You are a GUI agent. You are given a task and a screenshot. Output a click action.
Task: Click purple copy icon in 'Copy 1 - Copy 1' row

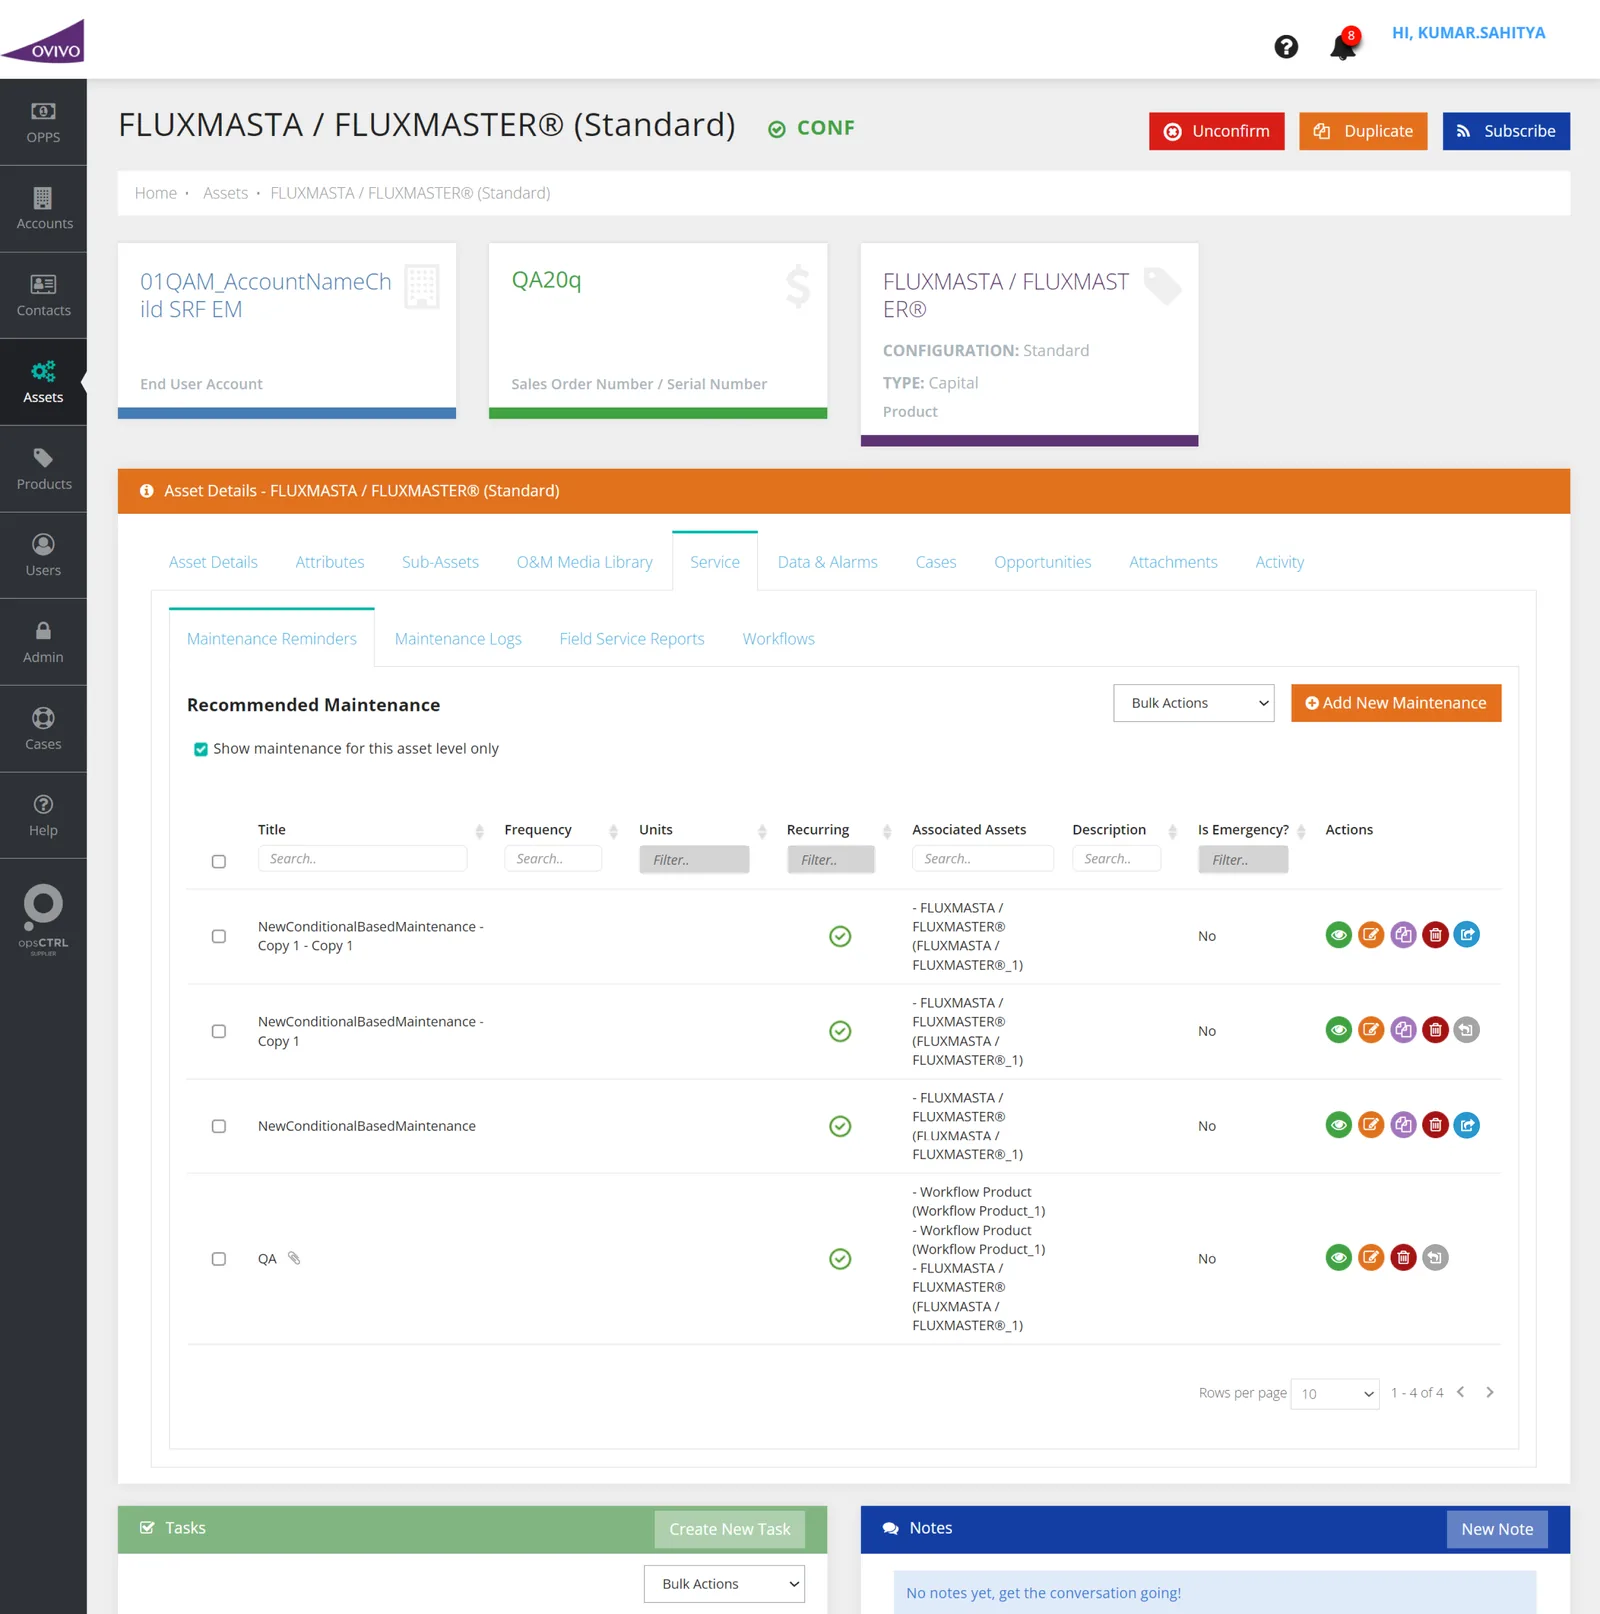point(1403,935)
